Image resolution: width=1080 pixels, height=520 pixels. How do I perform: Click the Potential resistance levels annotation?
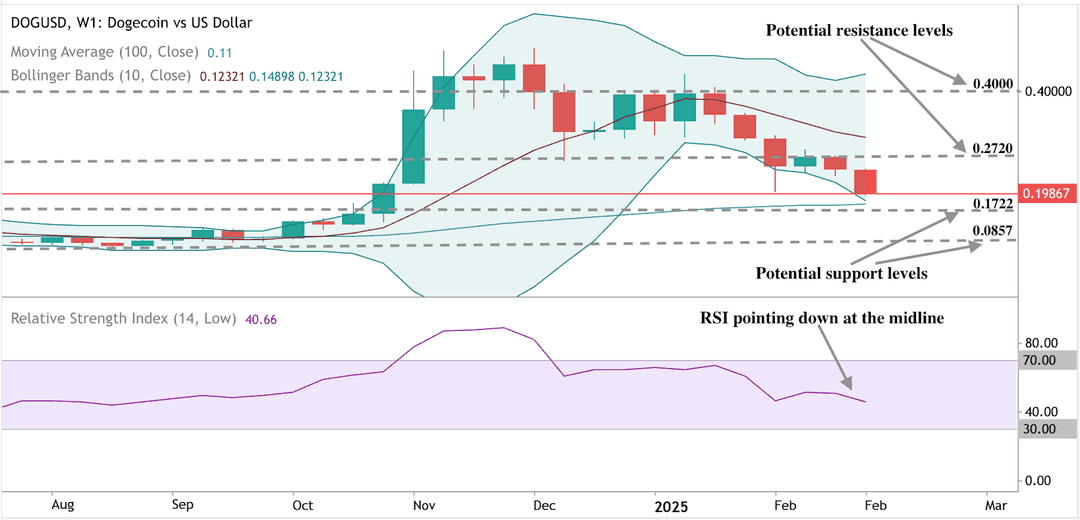click(859, 30)
